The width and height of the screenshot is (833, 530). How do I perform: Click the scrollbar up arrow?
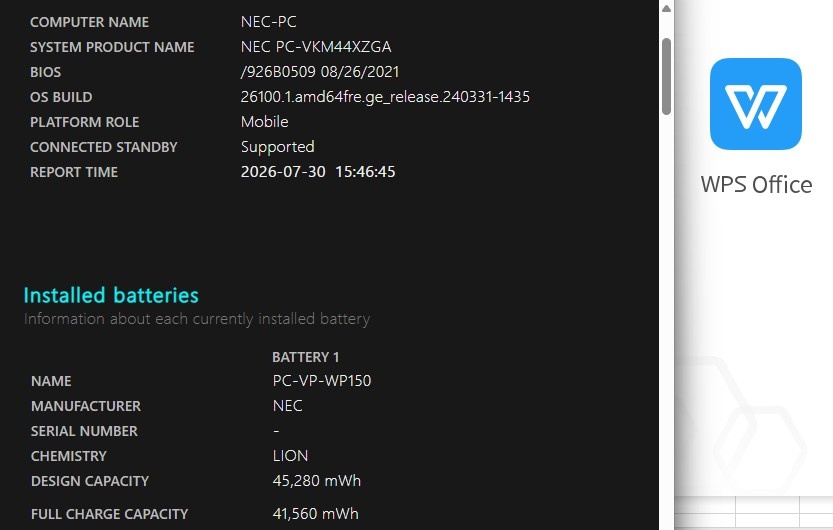coord(666,8)
